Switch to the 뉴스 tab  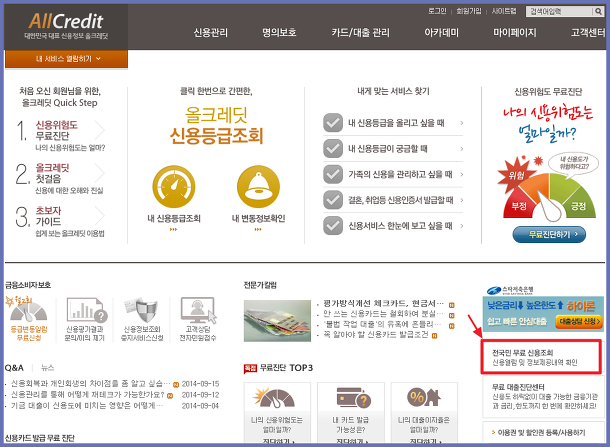pos(47,368)
